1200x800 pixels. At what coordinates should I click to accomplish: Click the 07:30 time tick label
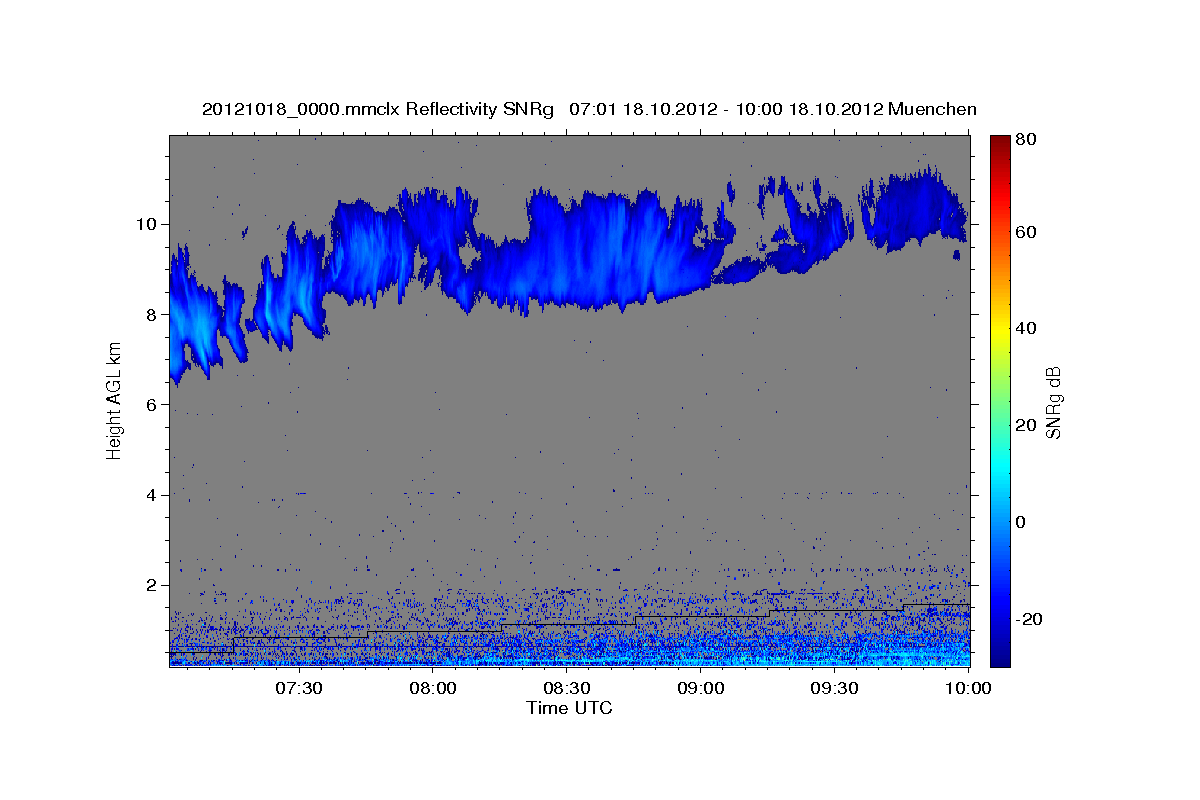click(x=298, y=688)
